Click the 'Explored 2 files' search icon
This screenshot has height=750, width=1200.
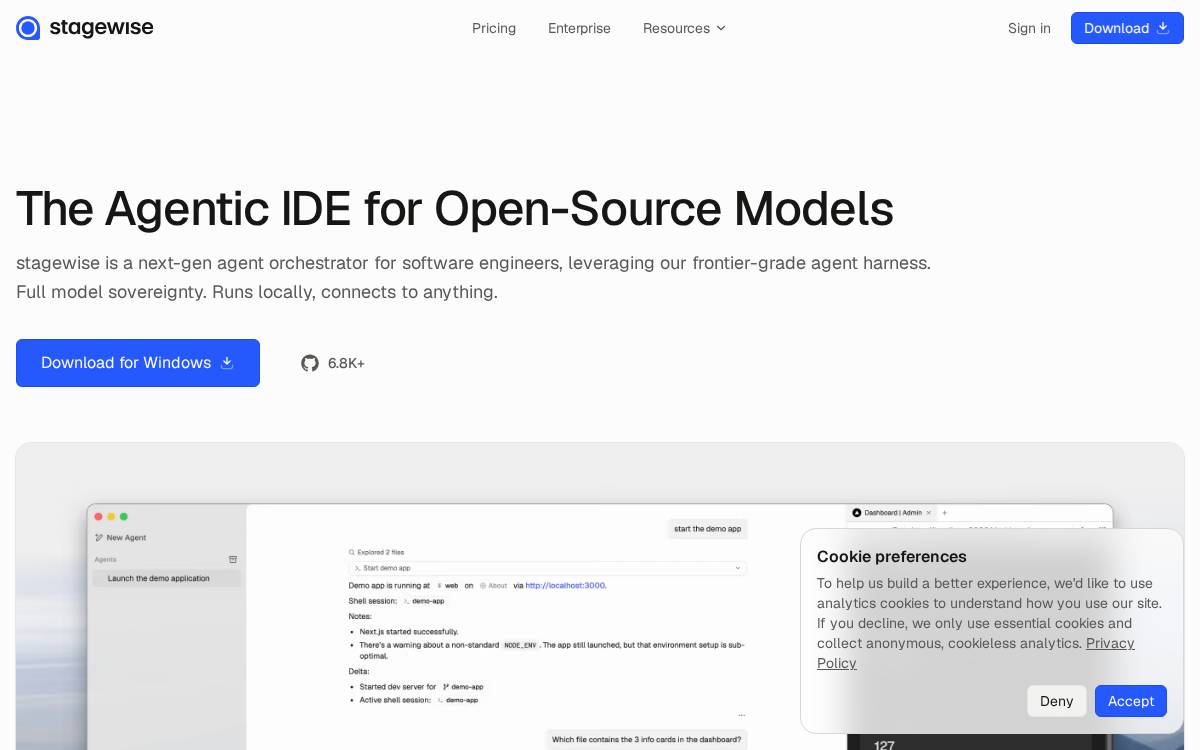[352, 552]
